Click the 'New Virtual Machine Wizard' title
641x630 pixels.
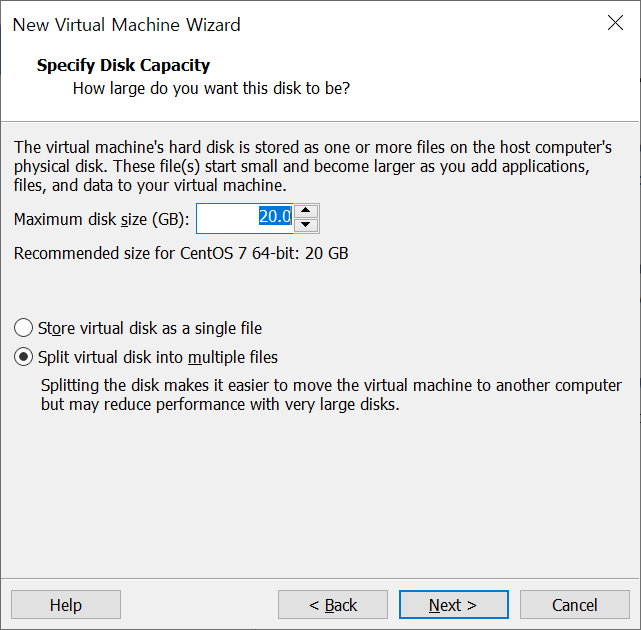[126, 25]
